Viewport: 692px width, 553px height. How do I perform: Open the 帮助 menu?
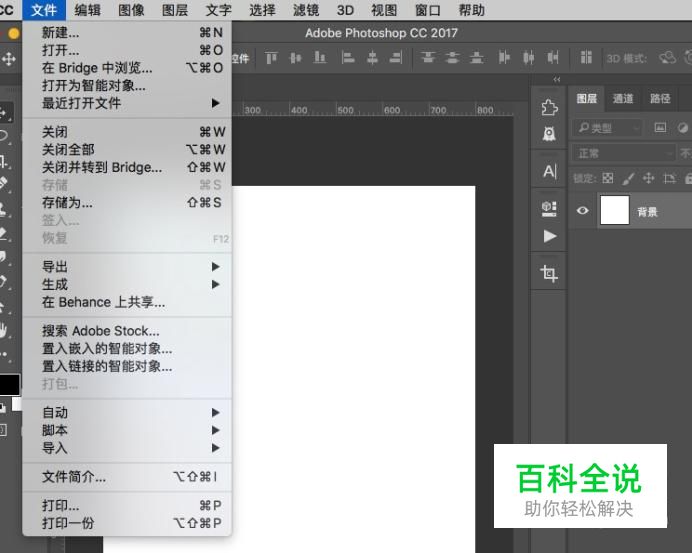471,10
